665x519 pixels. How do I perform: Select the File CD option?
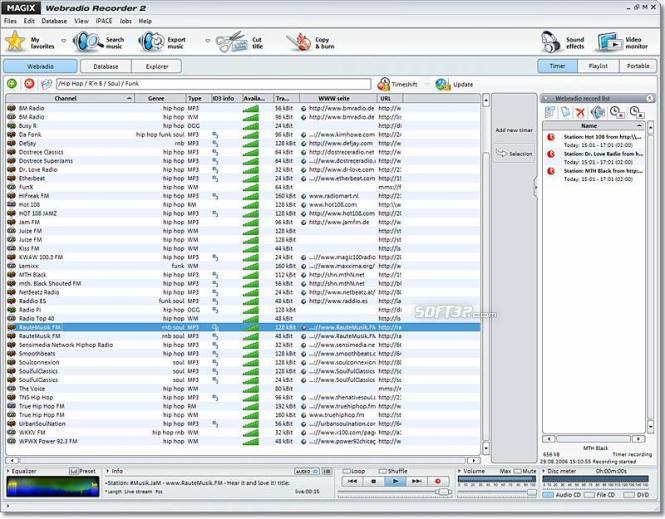(589, 495)
